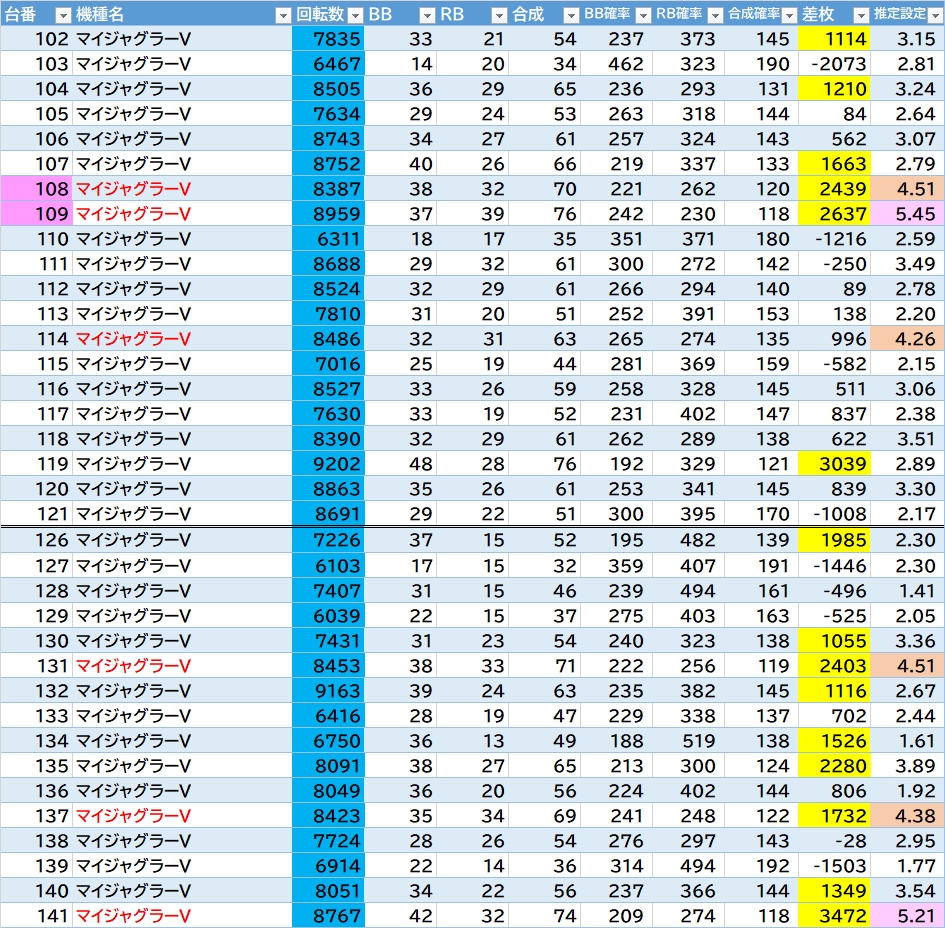Select 差枚 cell 3472 in row 141
Screen dimensions: 945x928
click(x=834, y=915)
